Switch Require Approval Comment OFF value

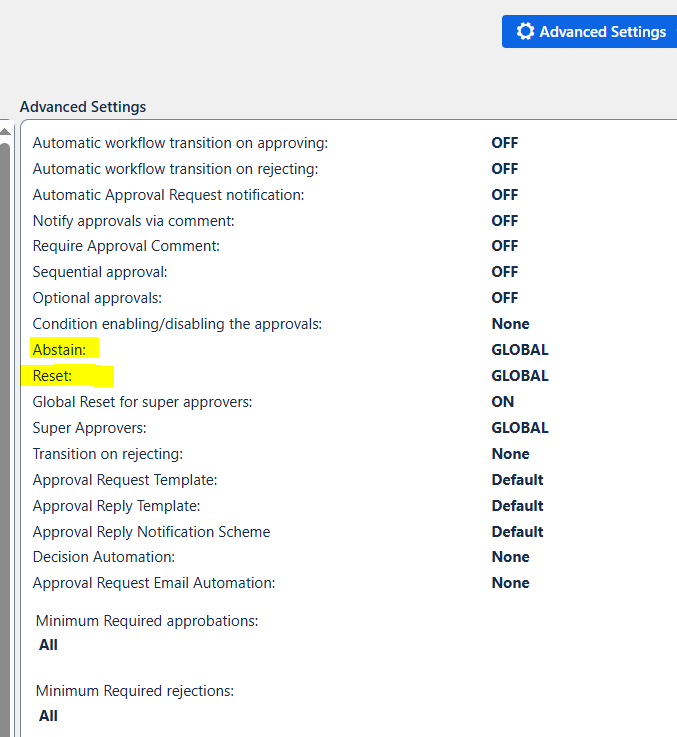(504, 246)
